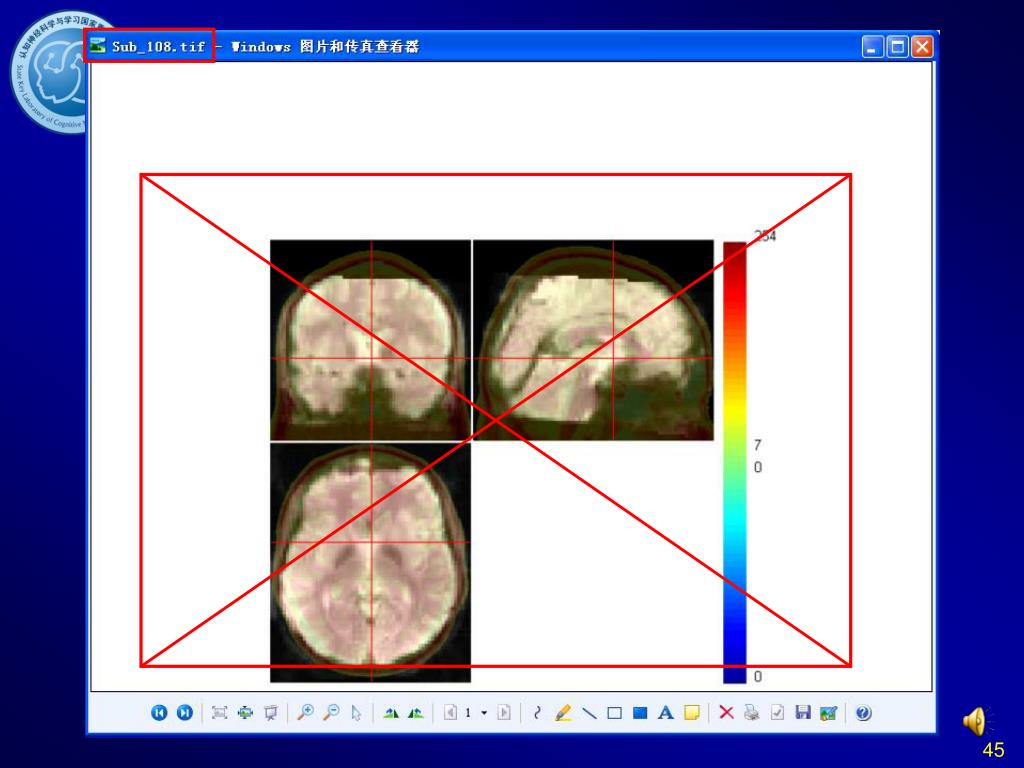Save with the floppy disk icon
This screenshot has height=768, width=1024.
803,712
